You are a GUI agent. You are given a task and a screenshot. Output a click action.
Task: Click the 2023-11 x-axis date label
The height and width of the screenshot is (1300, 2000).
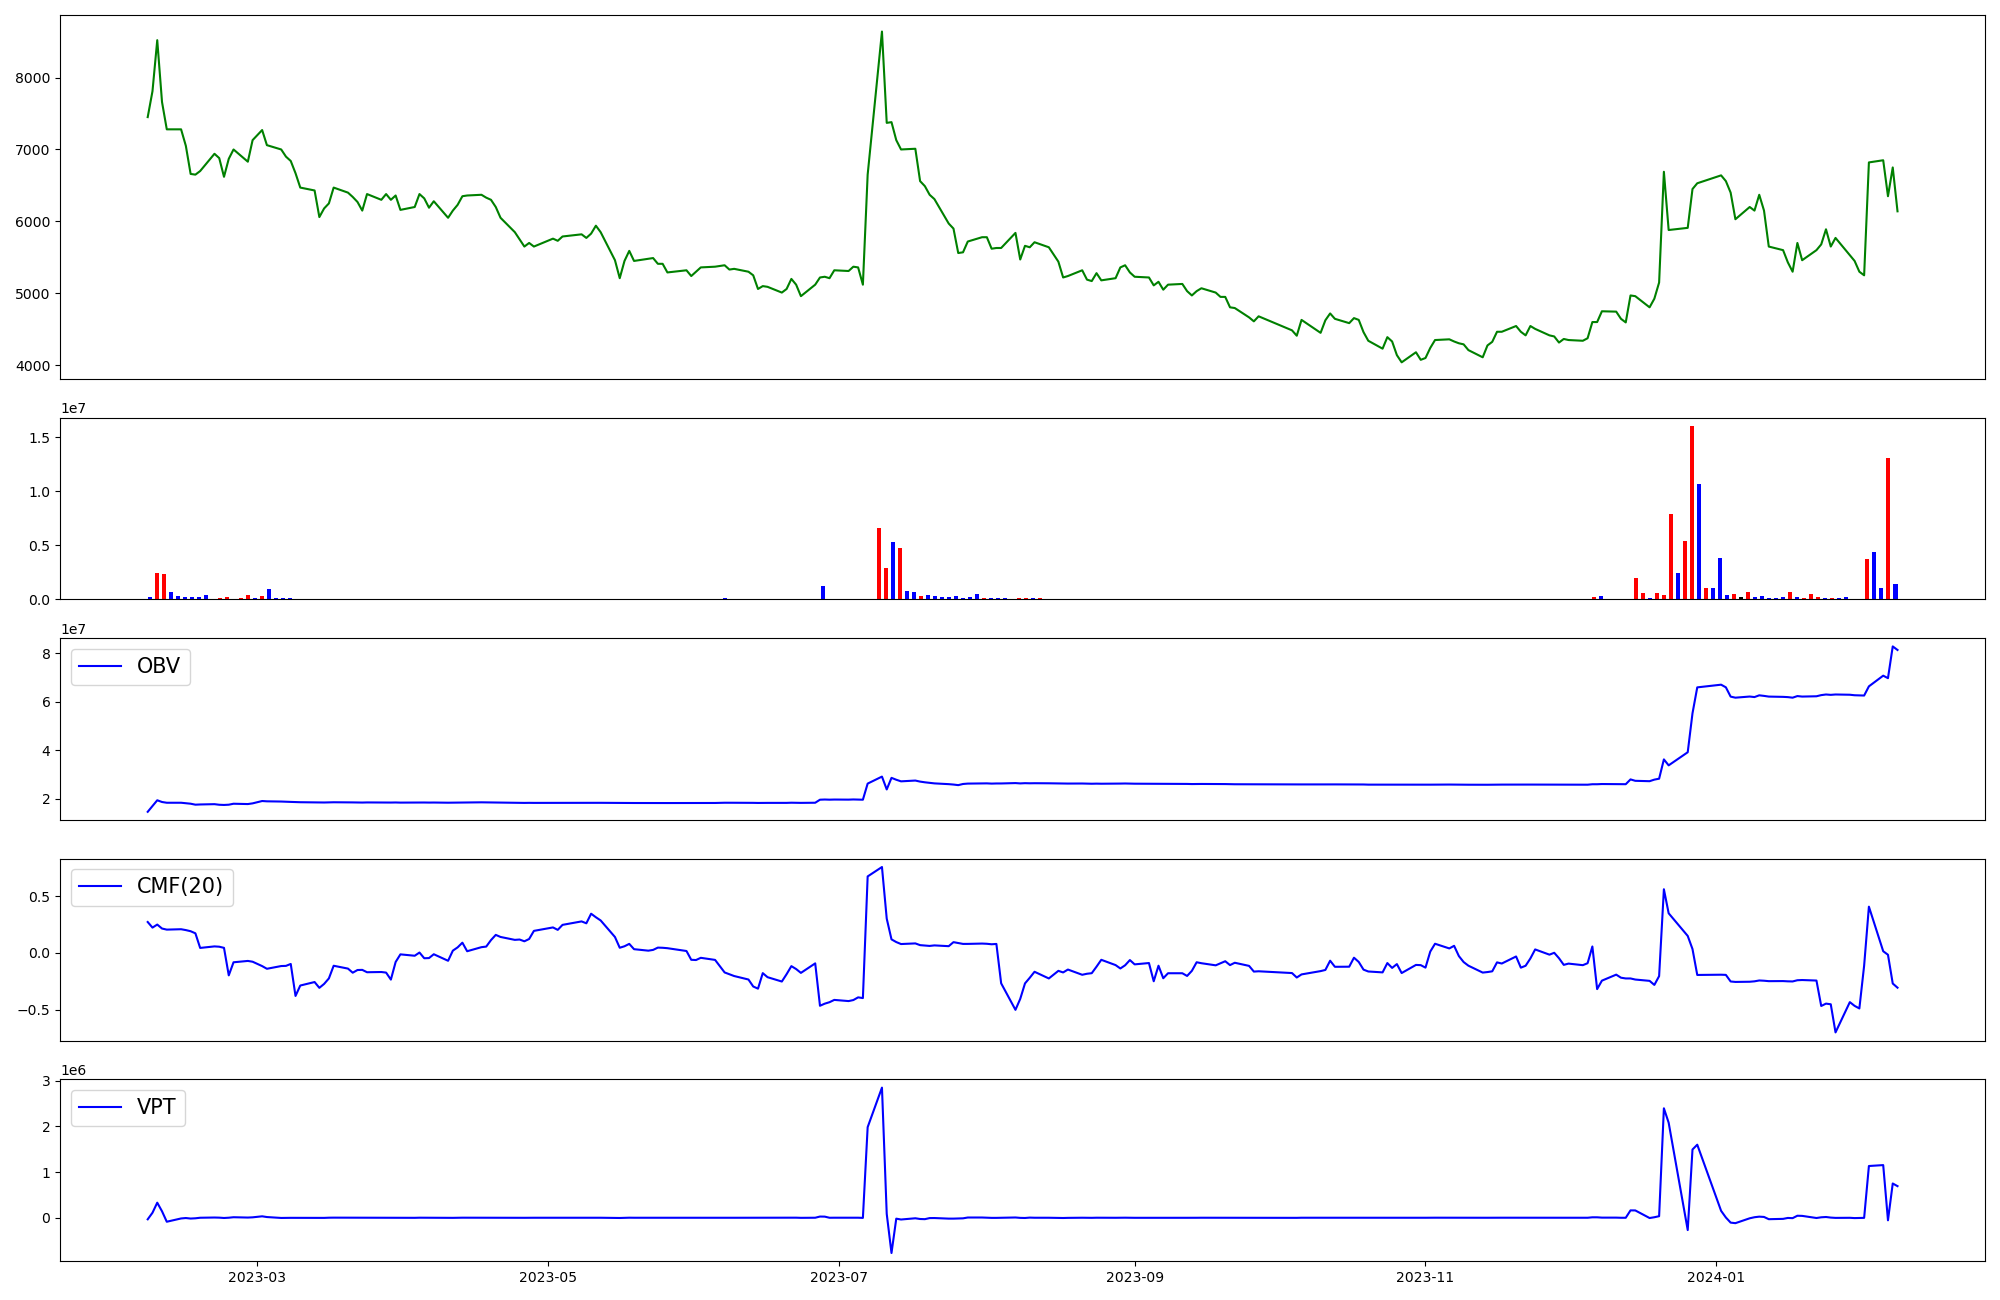coord(1425,1277)
